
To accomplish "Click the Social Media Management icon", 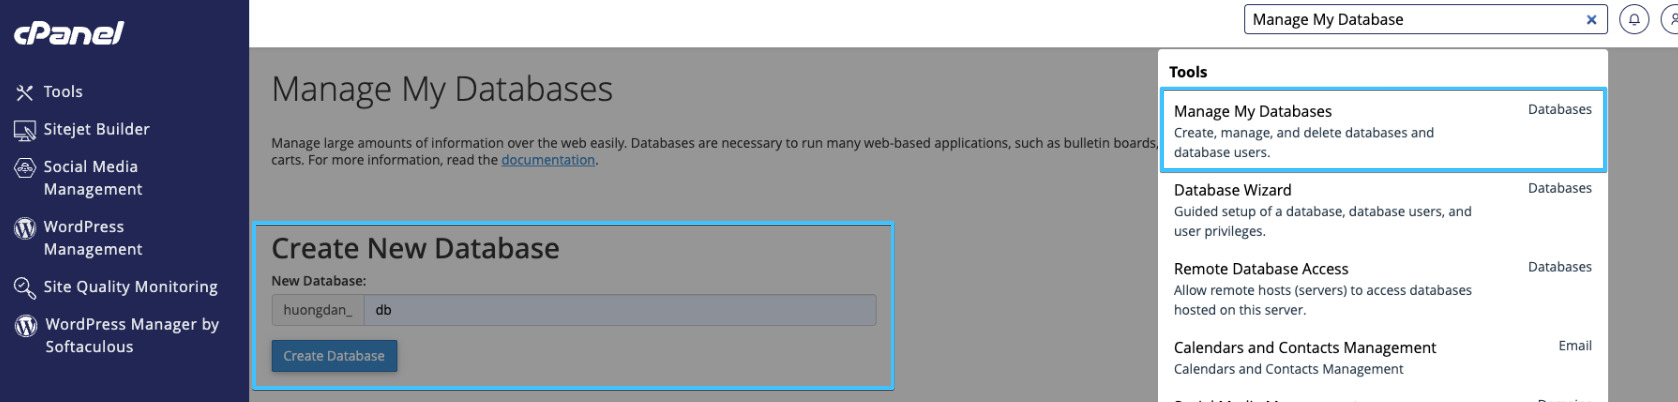I will pos(25,168).
